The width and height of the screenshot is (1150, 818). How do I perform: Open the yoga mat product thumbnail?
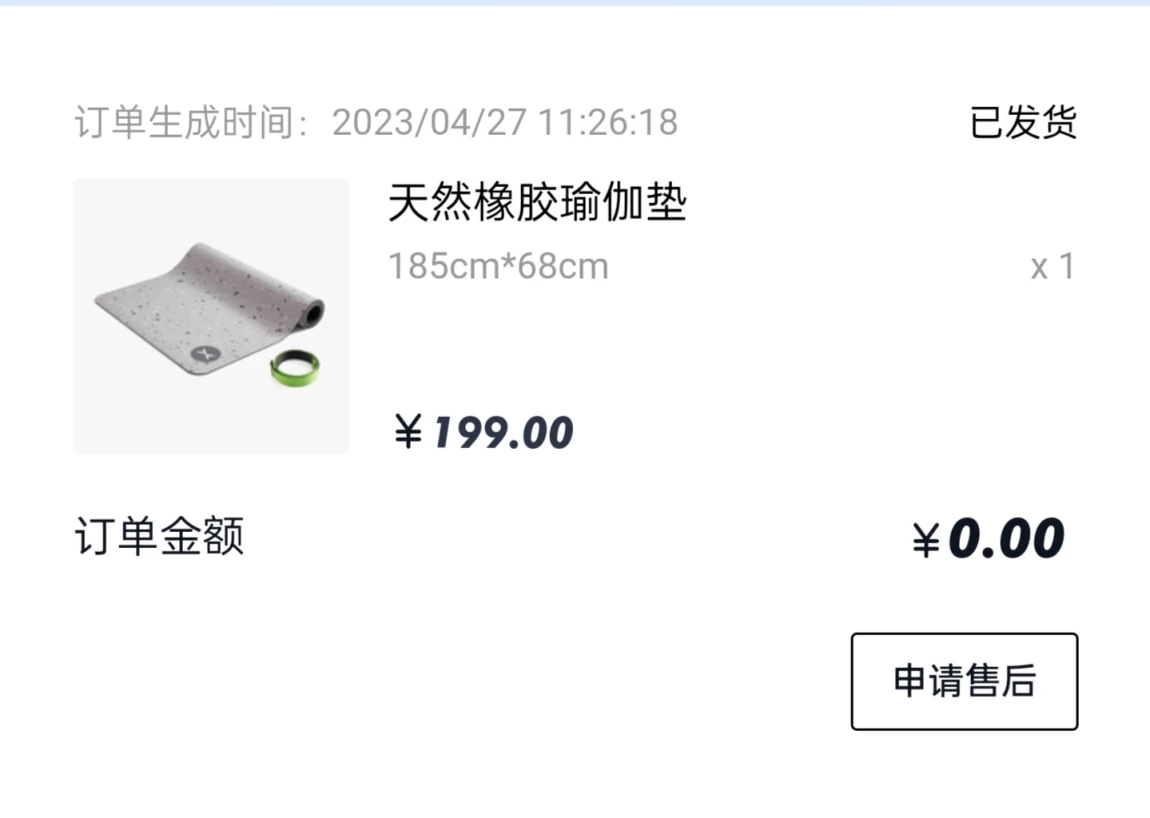pyautogui.click(x=211, y=315)
